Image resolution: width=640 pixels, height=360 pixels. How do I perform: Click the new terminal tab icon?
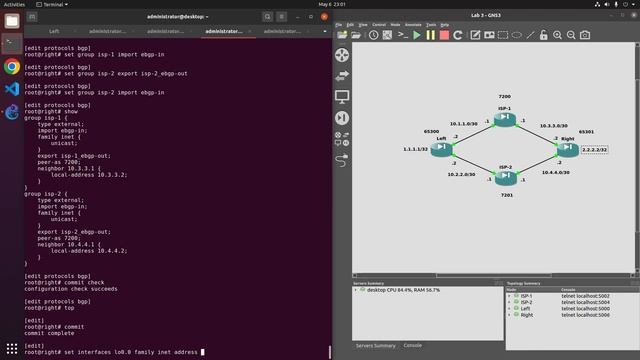coord(32,17)
